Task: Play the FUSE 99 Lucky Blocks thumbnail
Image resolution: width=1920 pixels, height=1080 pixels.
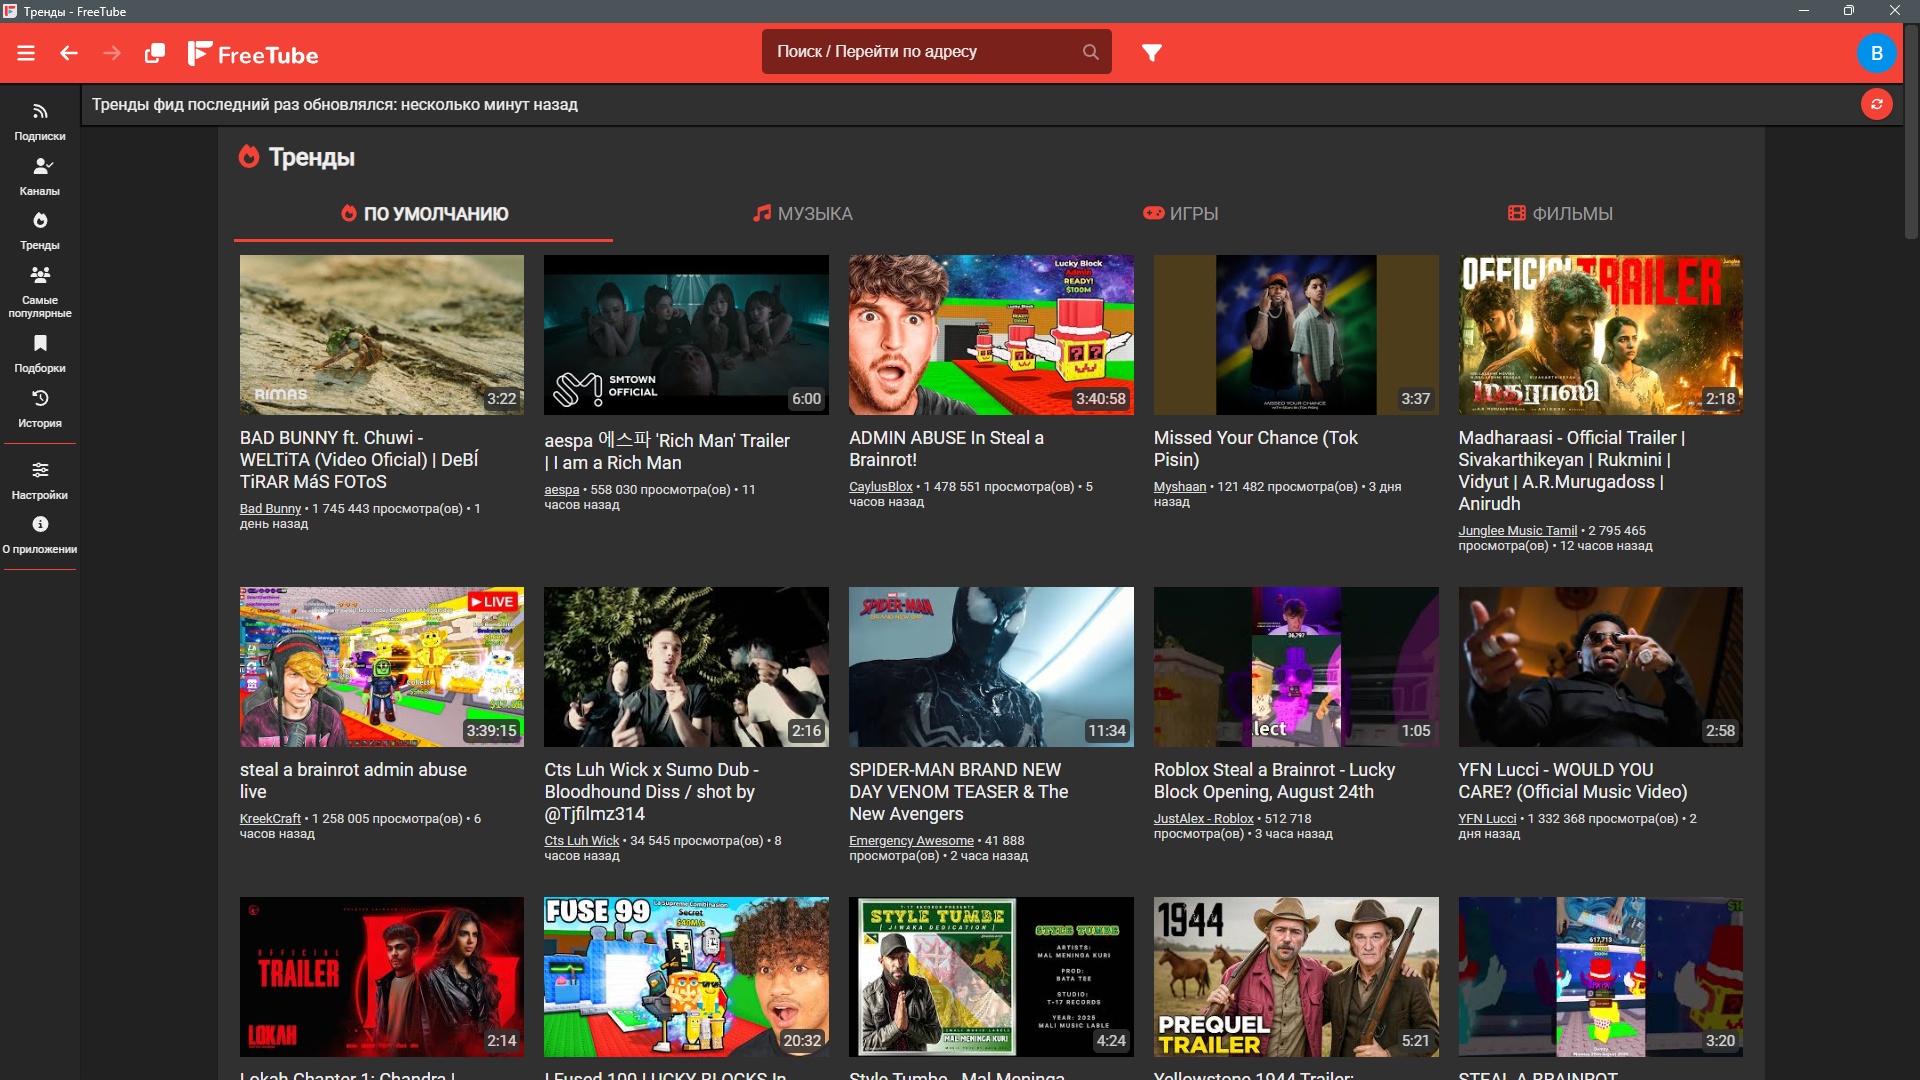Action: [x=686, y=977]
